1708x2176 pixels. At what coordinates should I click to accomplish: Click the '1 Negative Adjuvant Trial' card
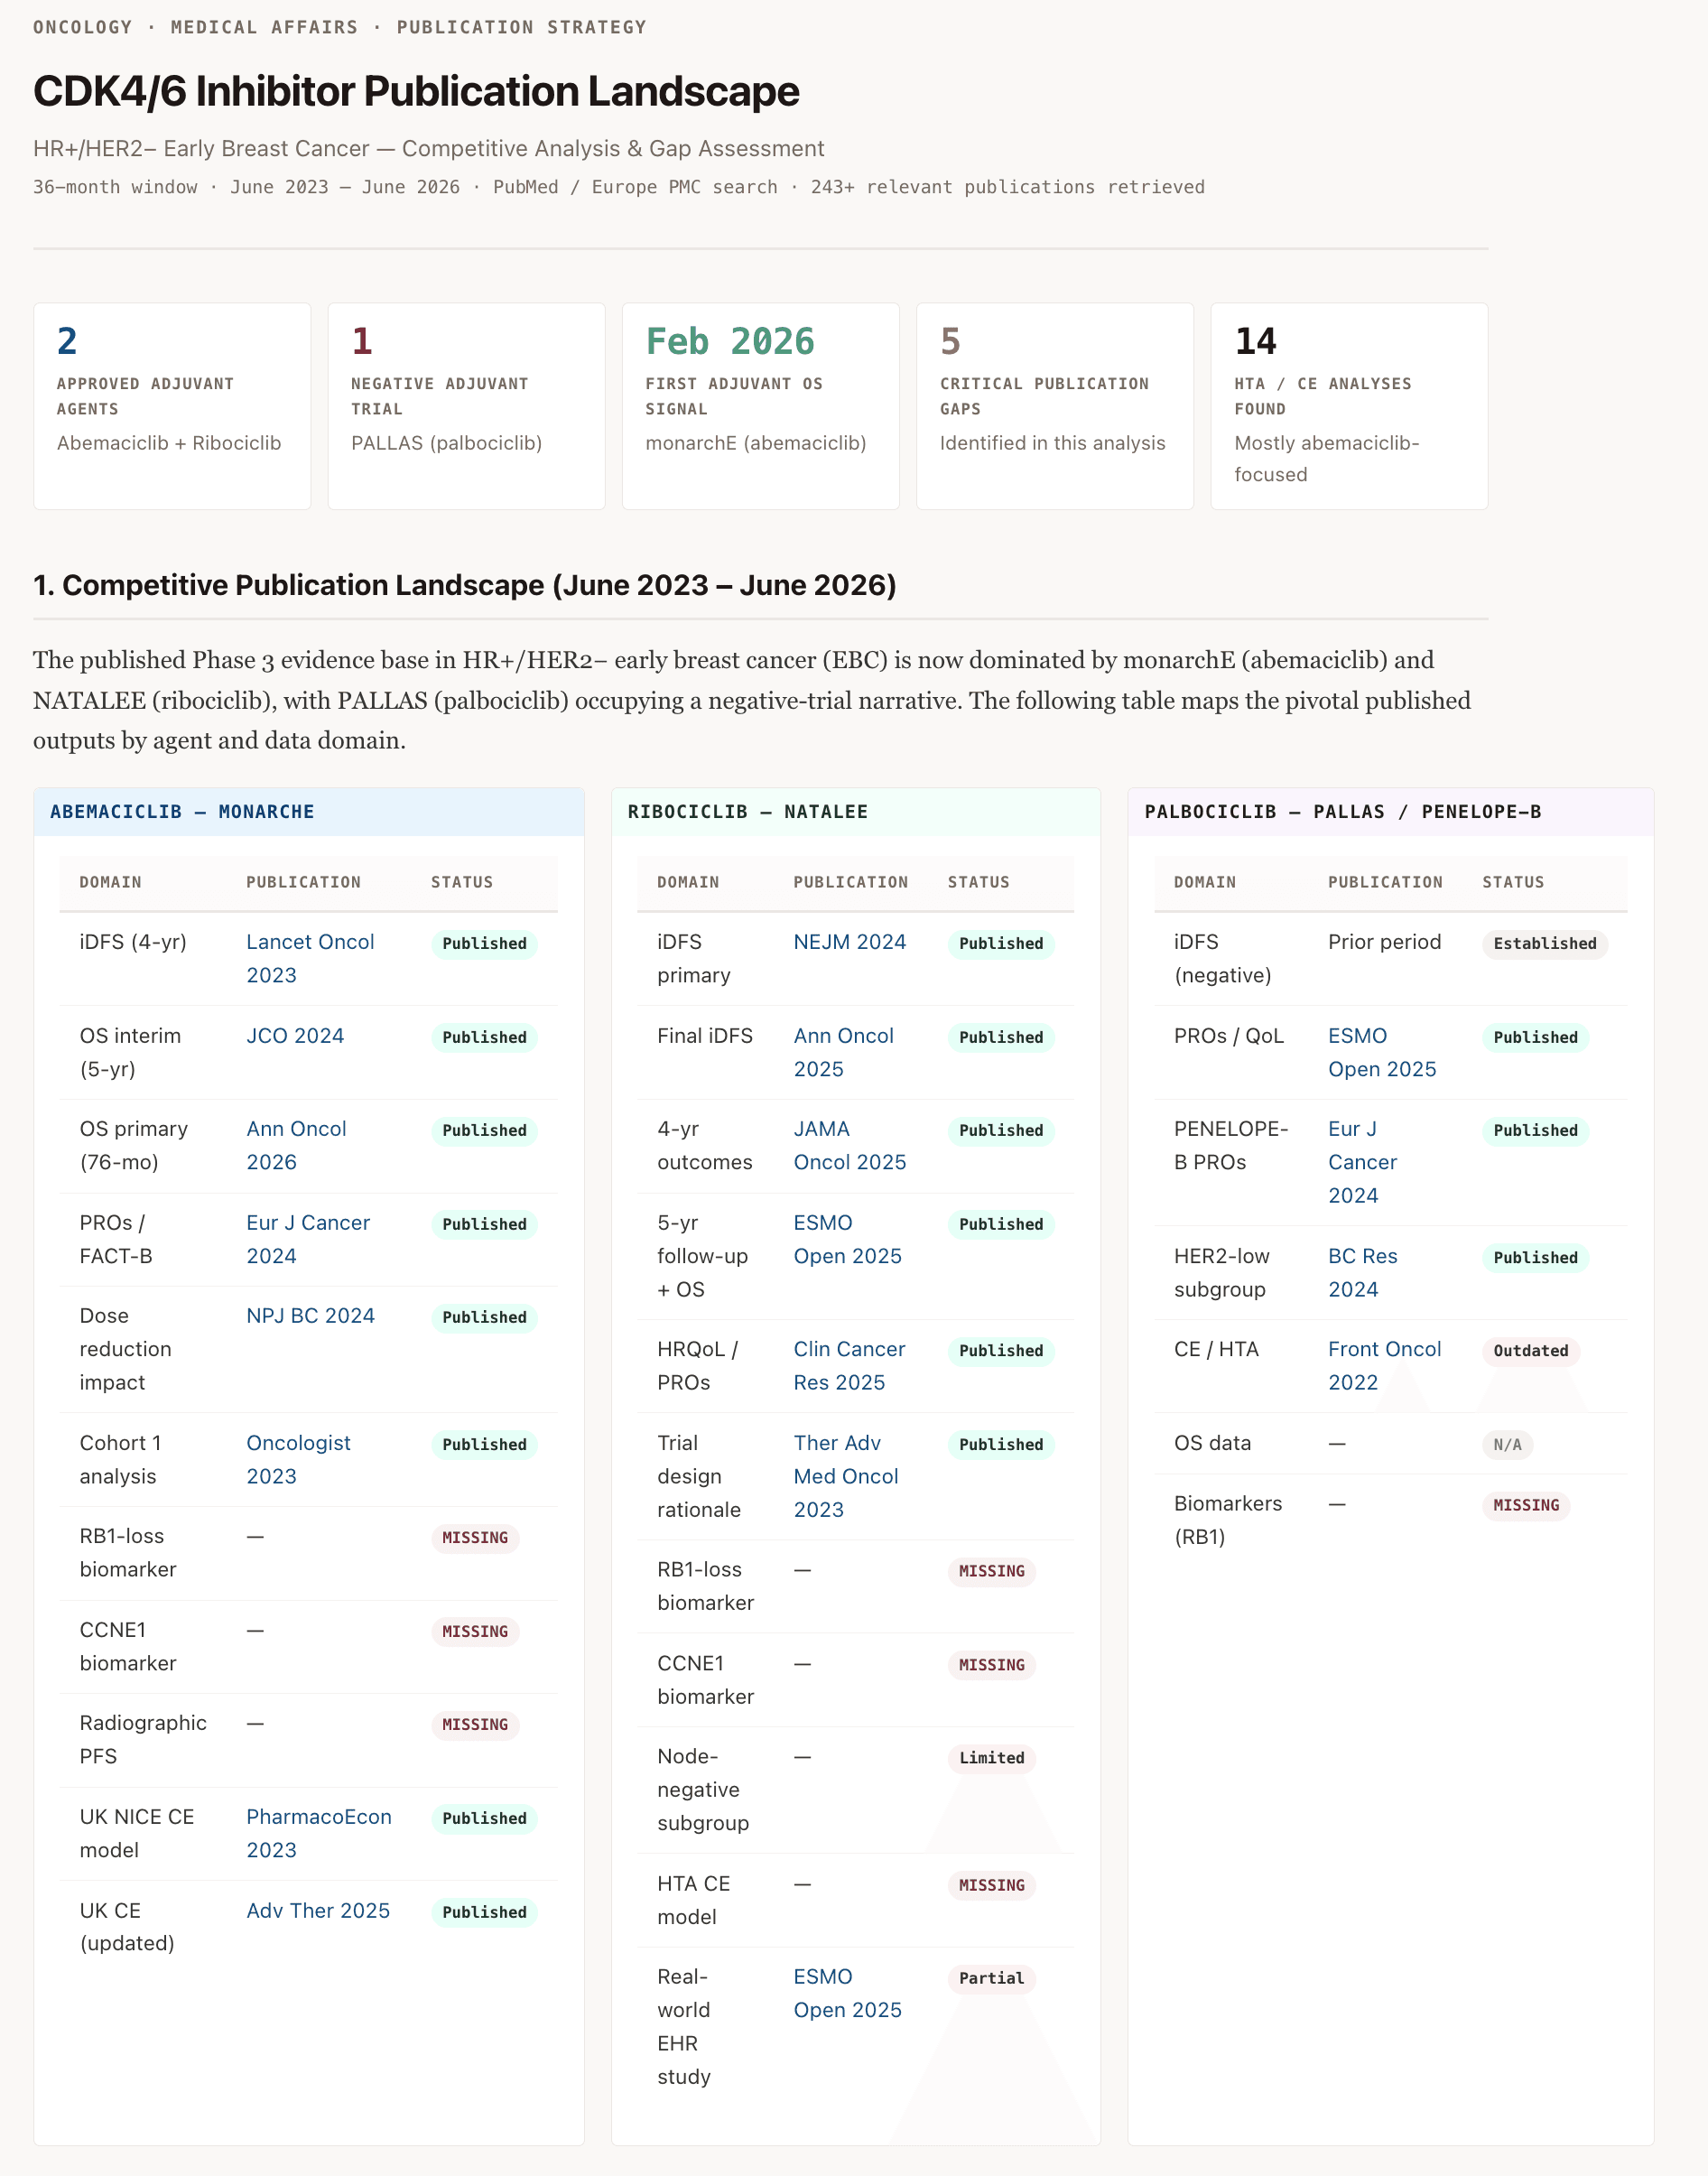coord(466,406)
